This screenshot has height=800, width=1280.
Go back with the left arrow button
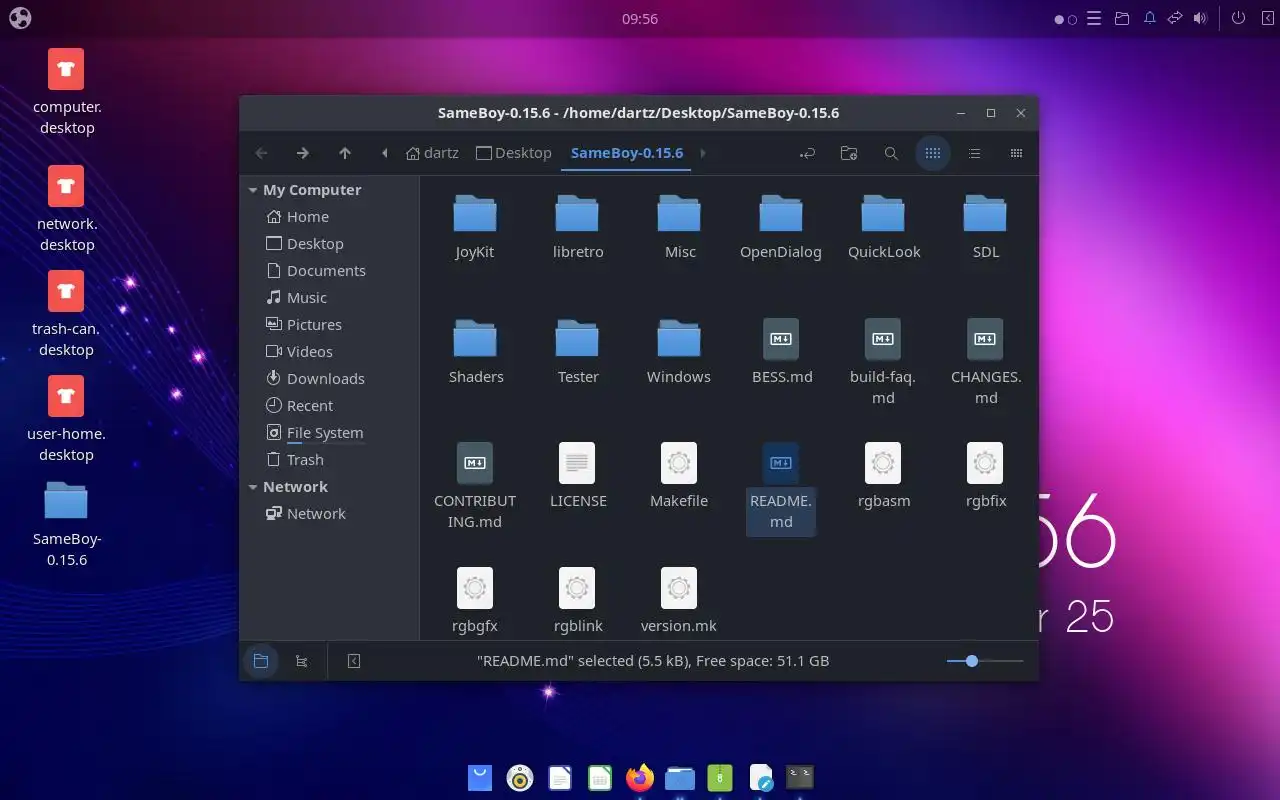coord(262,153)
